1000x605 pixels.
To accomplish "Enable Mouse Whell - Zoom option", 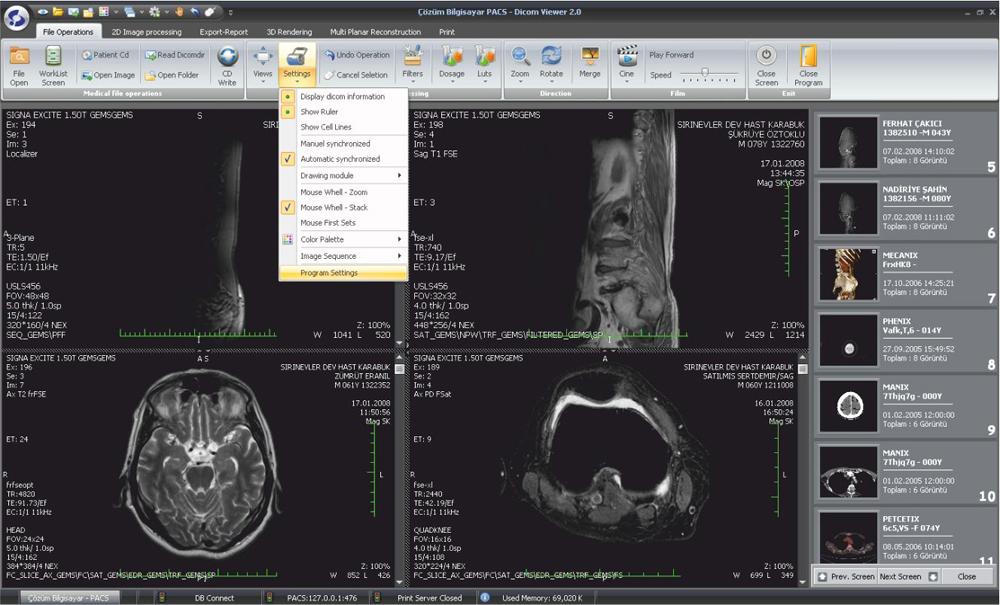I will (343, 192).
